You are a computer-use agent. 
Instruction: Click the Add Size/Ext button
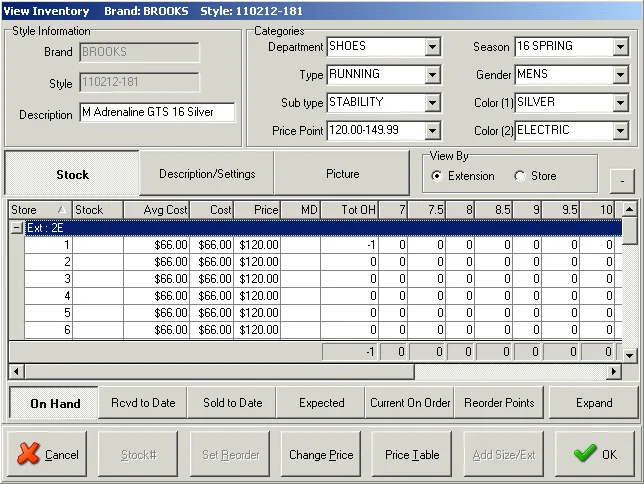tap(504, 454)
